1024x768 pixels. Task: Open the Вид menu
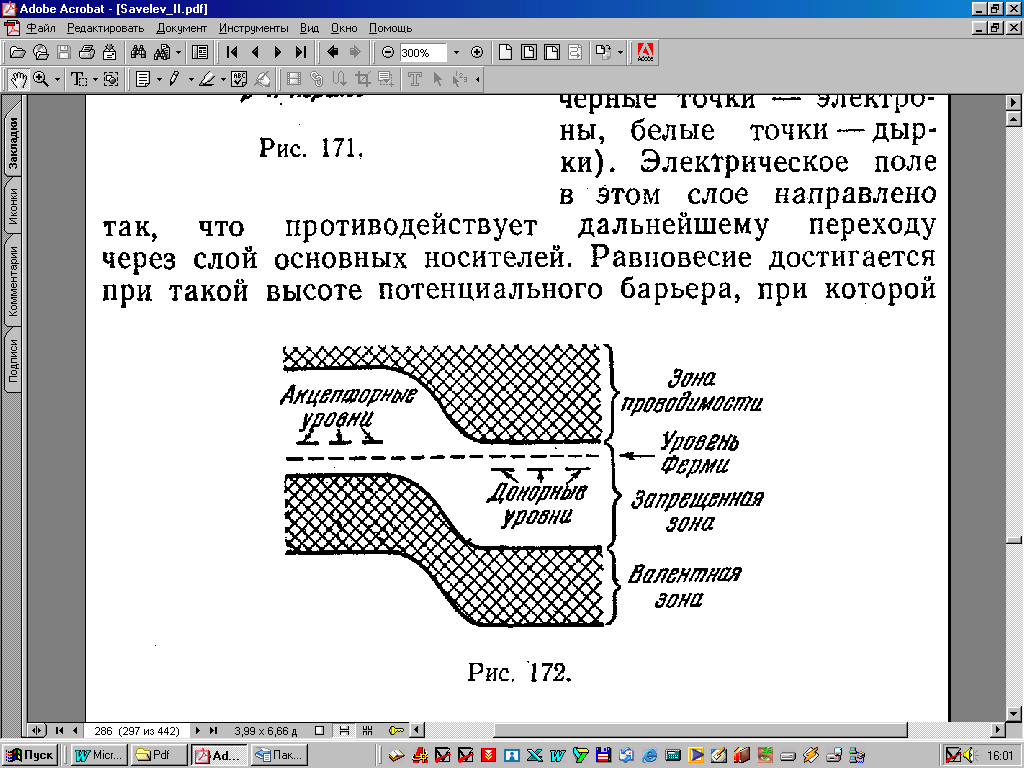[x=310, y=28]
